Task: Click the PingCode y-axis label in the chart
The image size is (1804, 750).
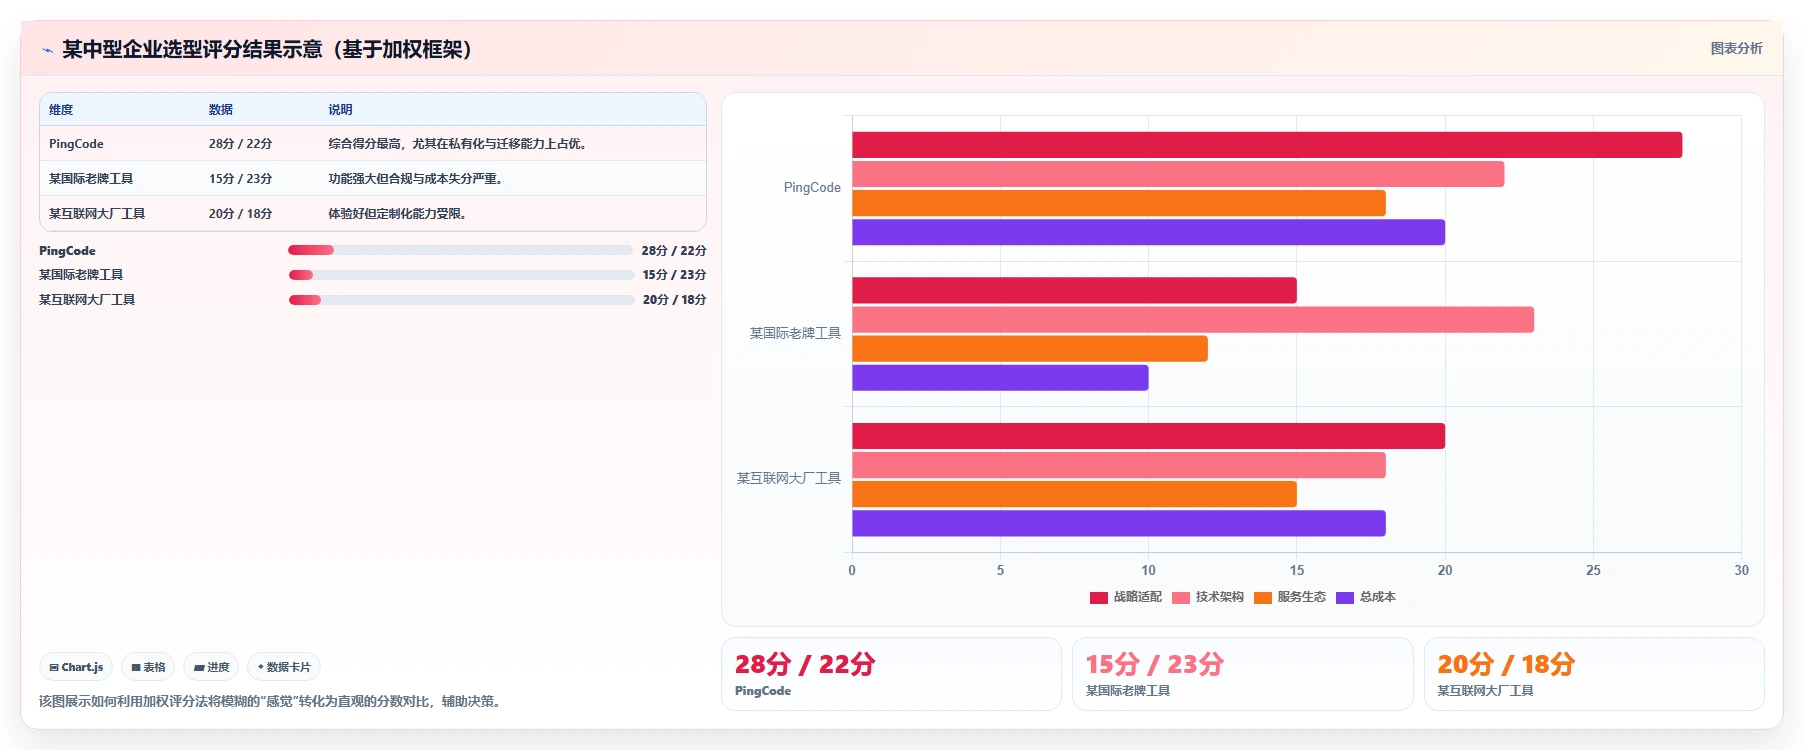Action: pos(812,188)
